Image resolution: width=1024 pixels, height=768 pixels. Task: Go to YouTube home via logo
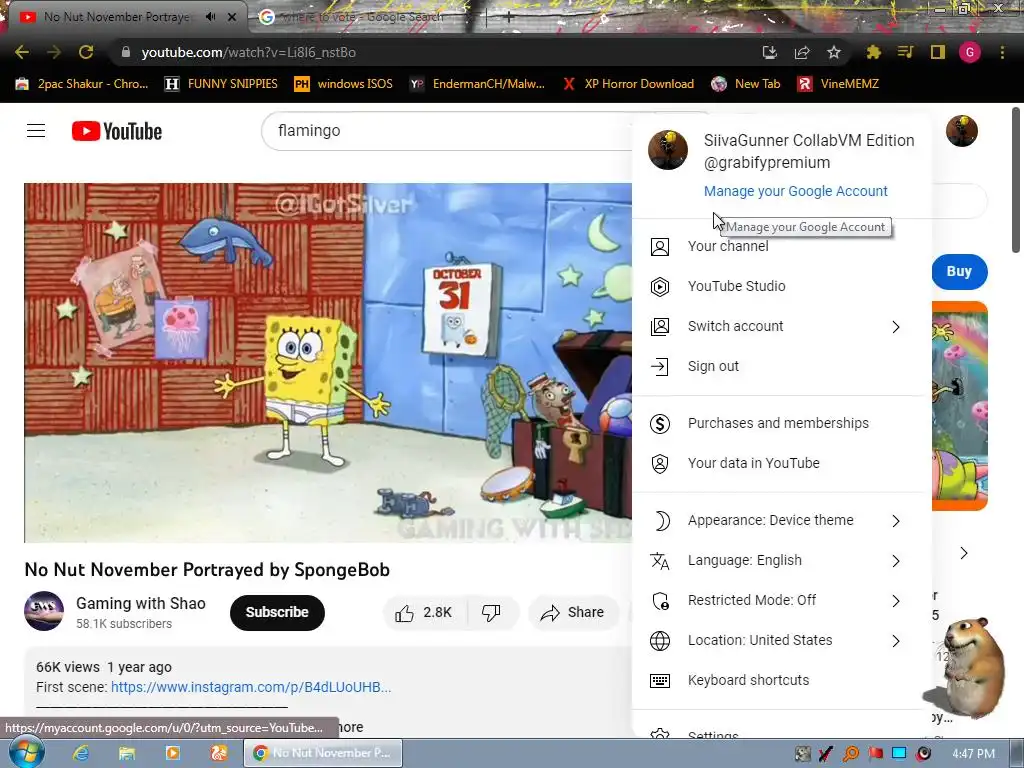(117, 131)
